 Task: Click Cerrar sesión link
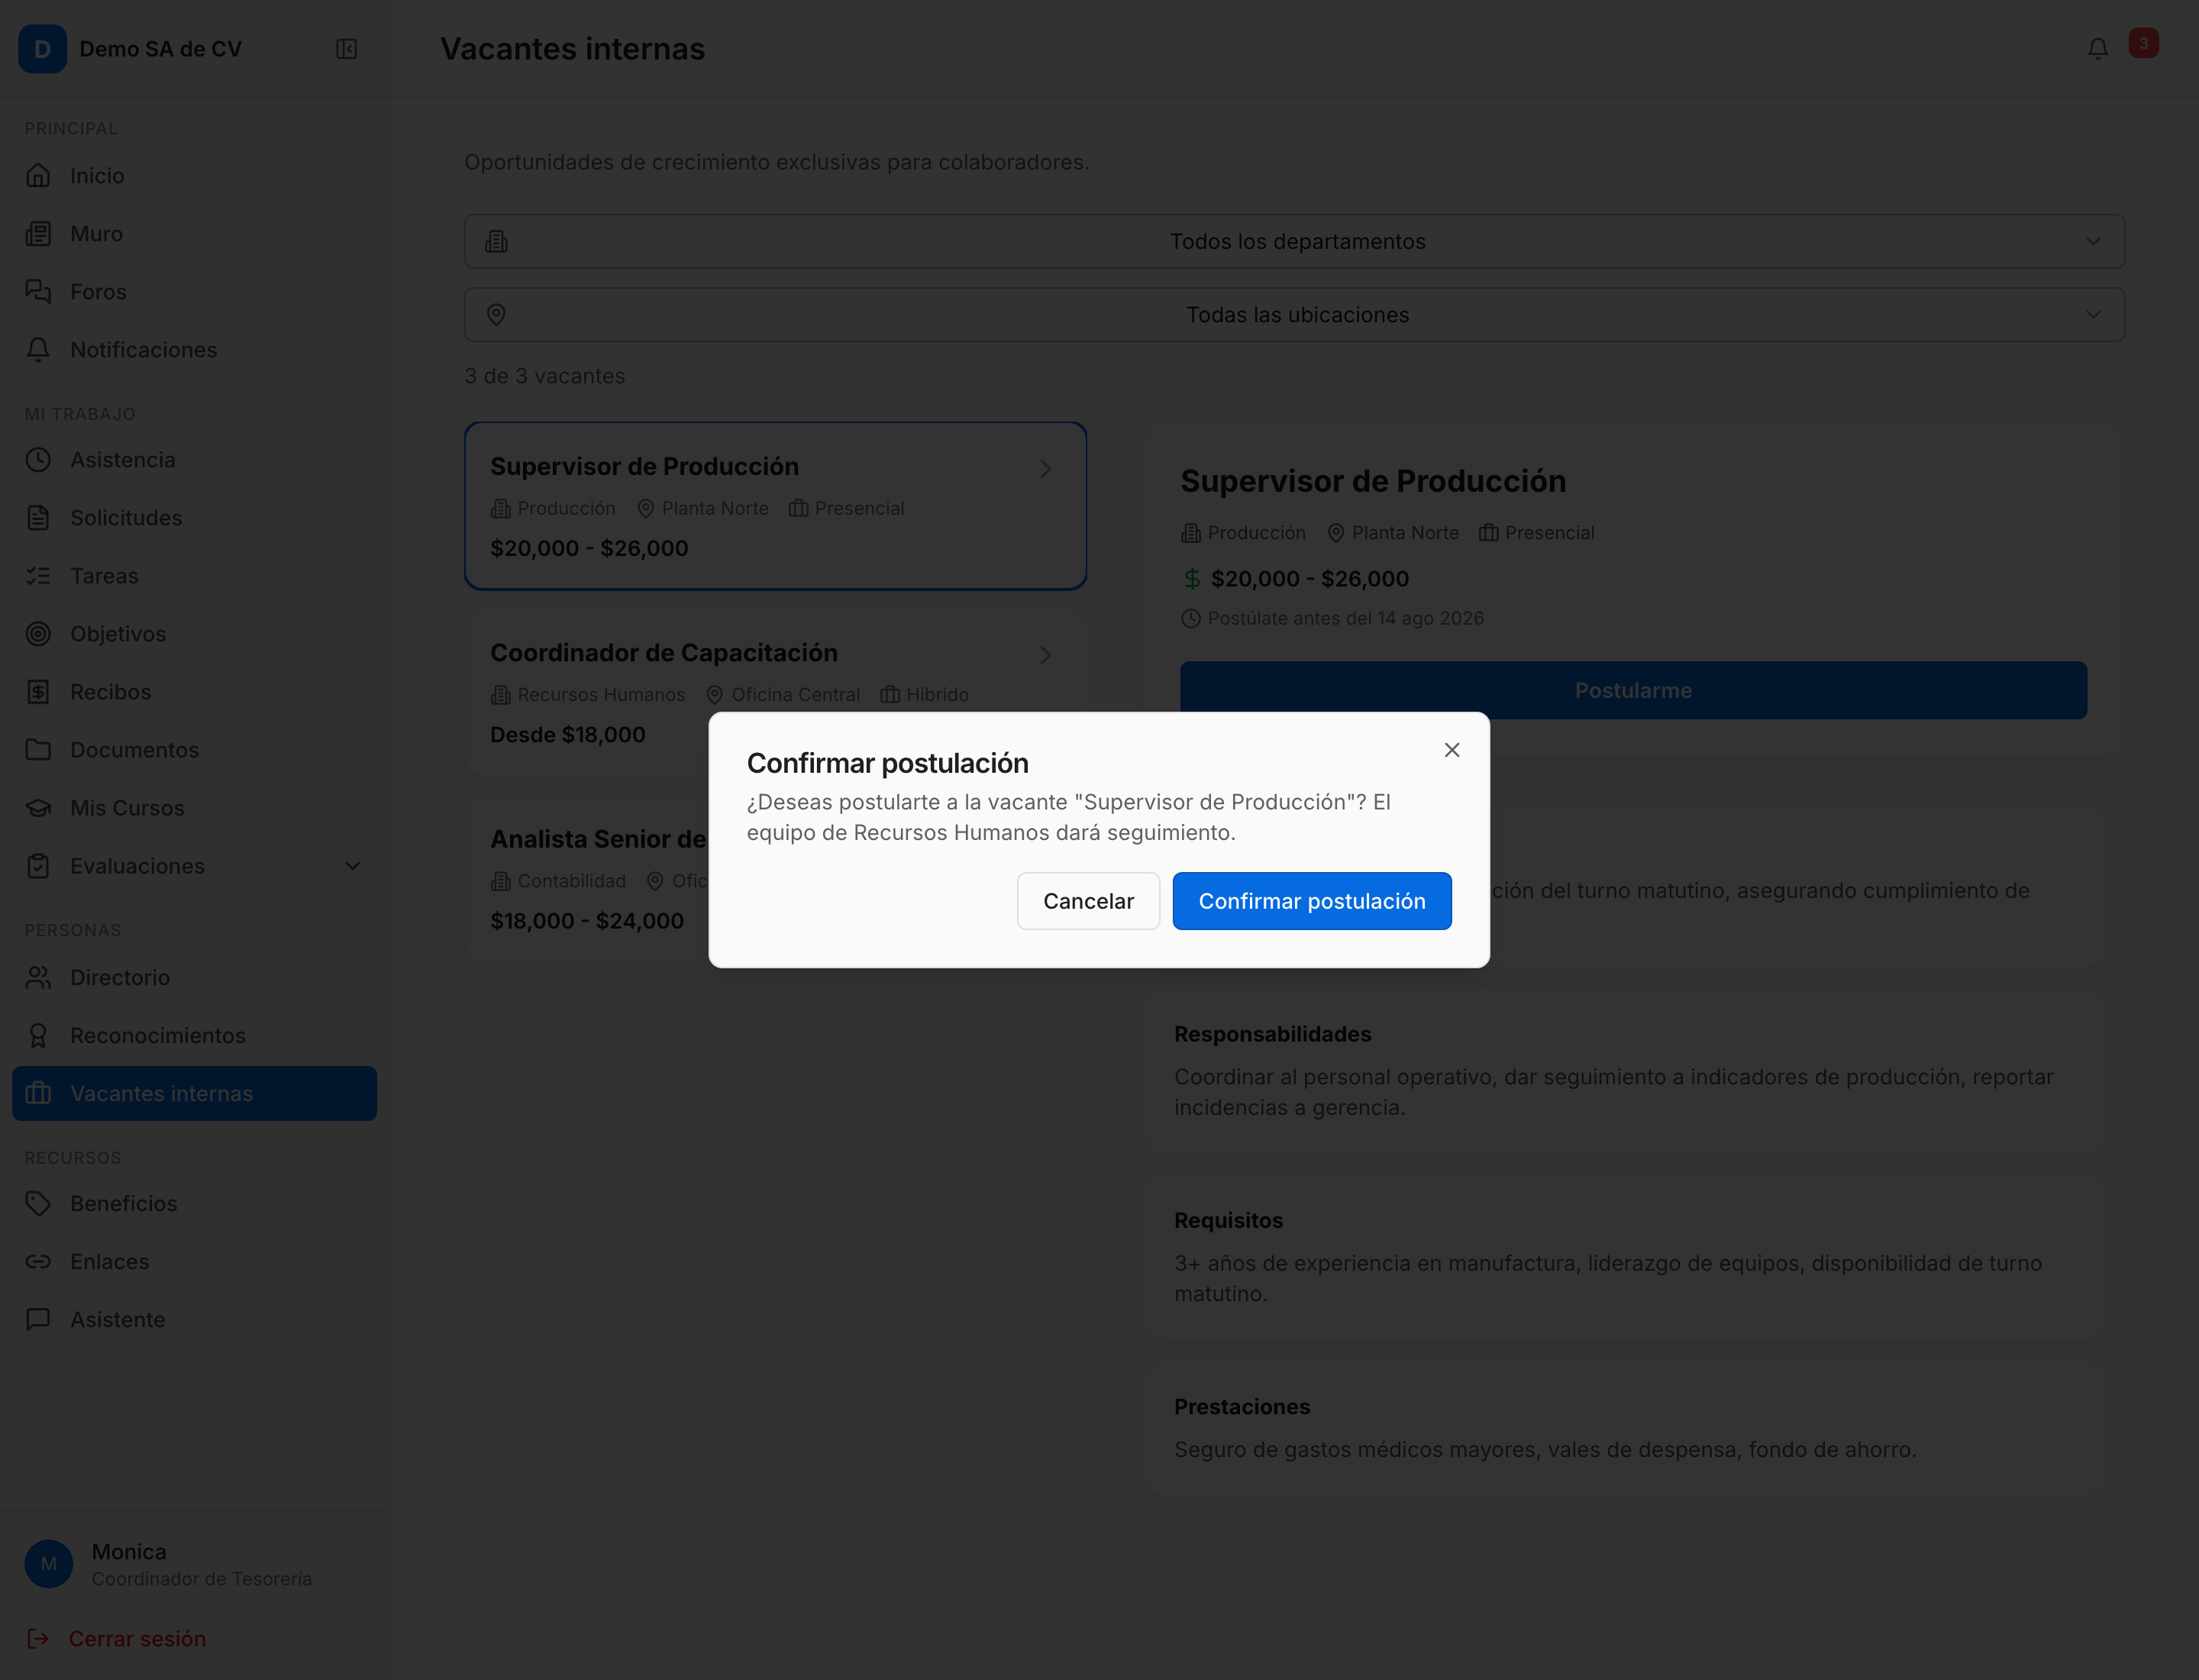[137, 1639]
